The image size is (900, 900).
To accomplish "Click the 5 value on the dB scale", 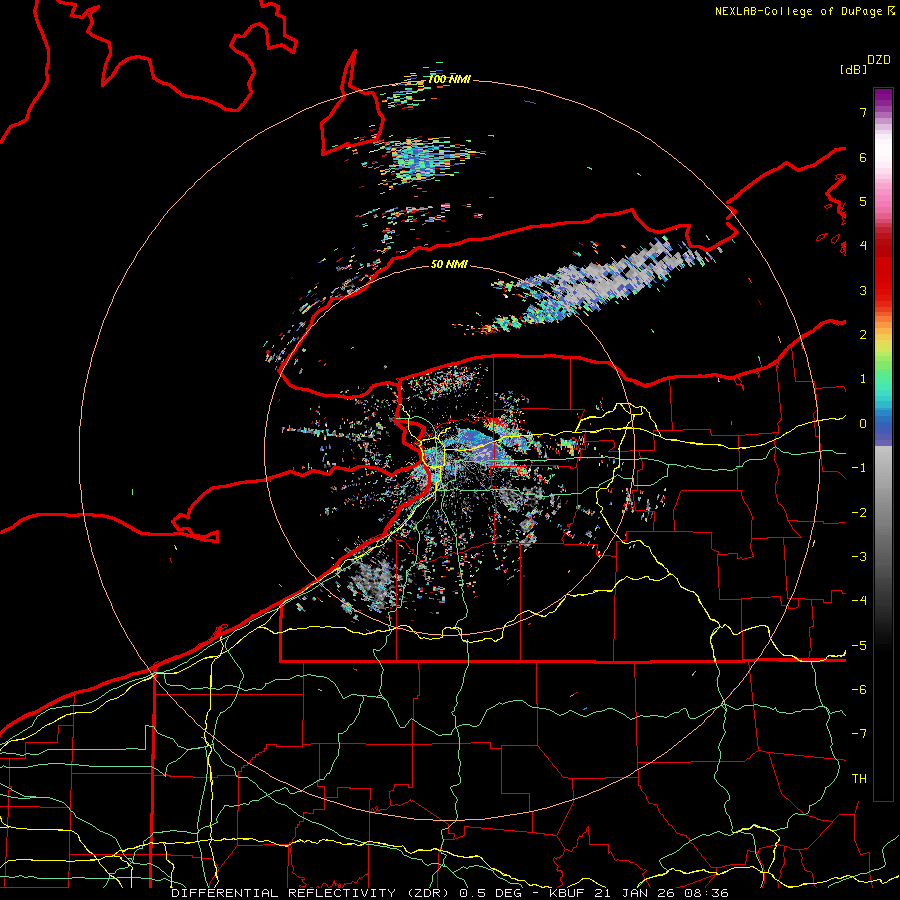I will [x=863, y=201].
